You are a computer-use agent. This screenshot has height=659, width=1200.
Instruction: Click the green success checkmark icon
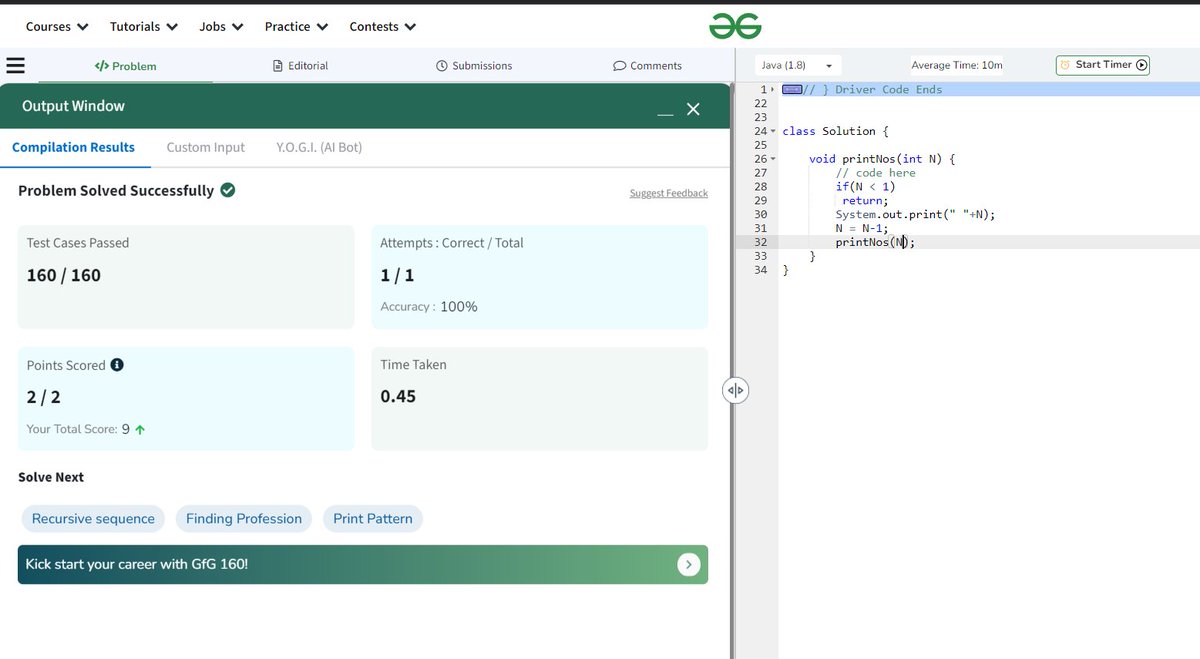point(228,190)
